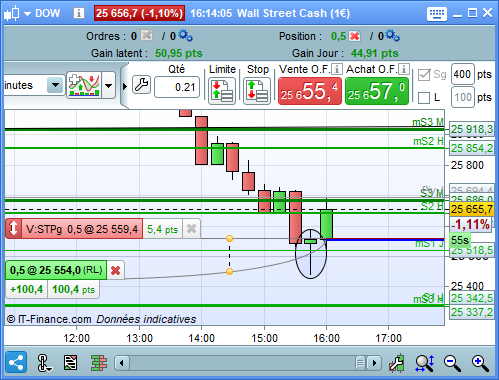The height and width of the screenshot is (380, 499).
Task: Click the Limite order button
Action: (222, 91)
